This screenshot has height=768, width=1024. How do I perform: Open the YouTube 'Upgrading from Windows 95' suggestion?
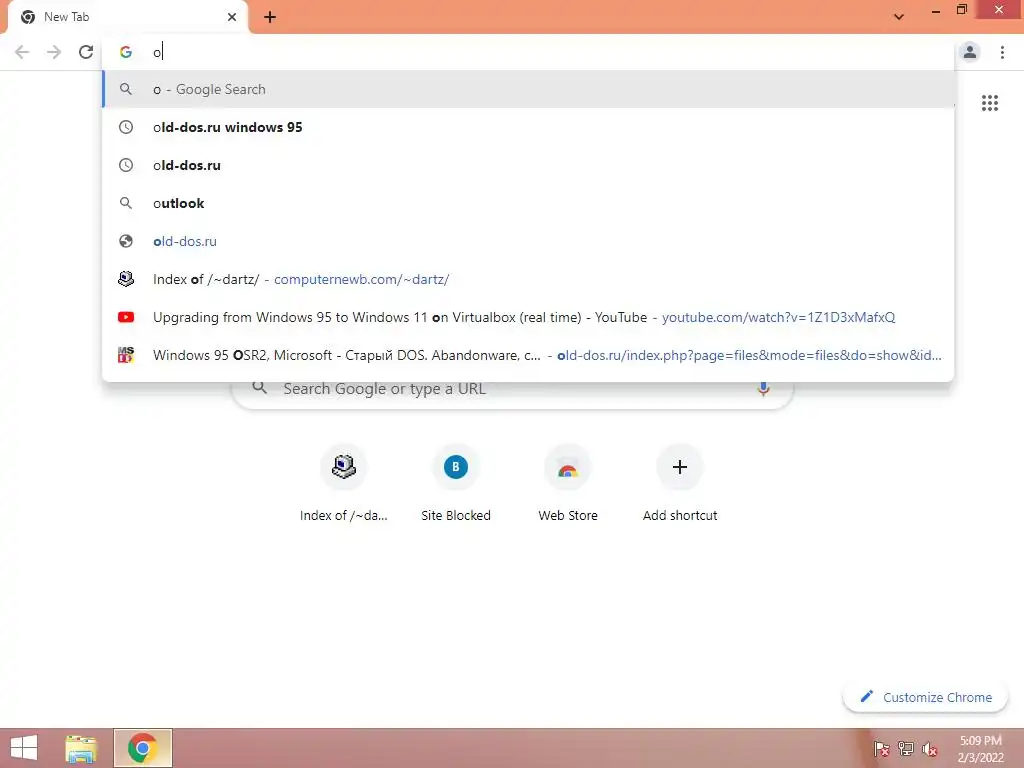[528, 317]
